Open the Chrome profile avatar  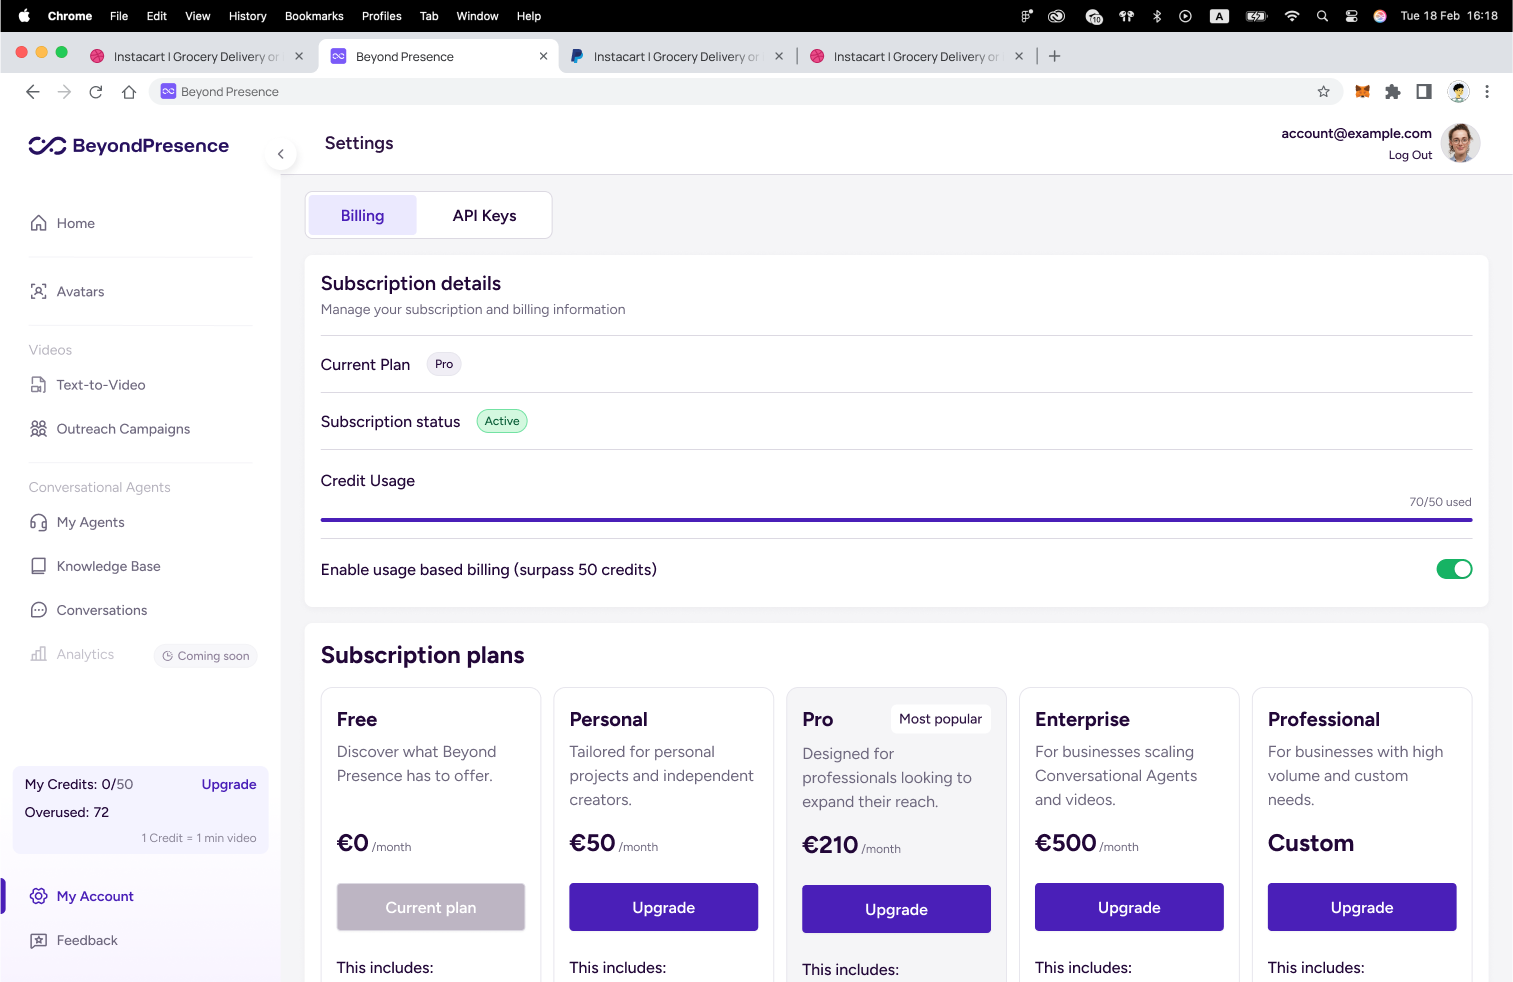tap(1459, 92)
